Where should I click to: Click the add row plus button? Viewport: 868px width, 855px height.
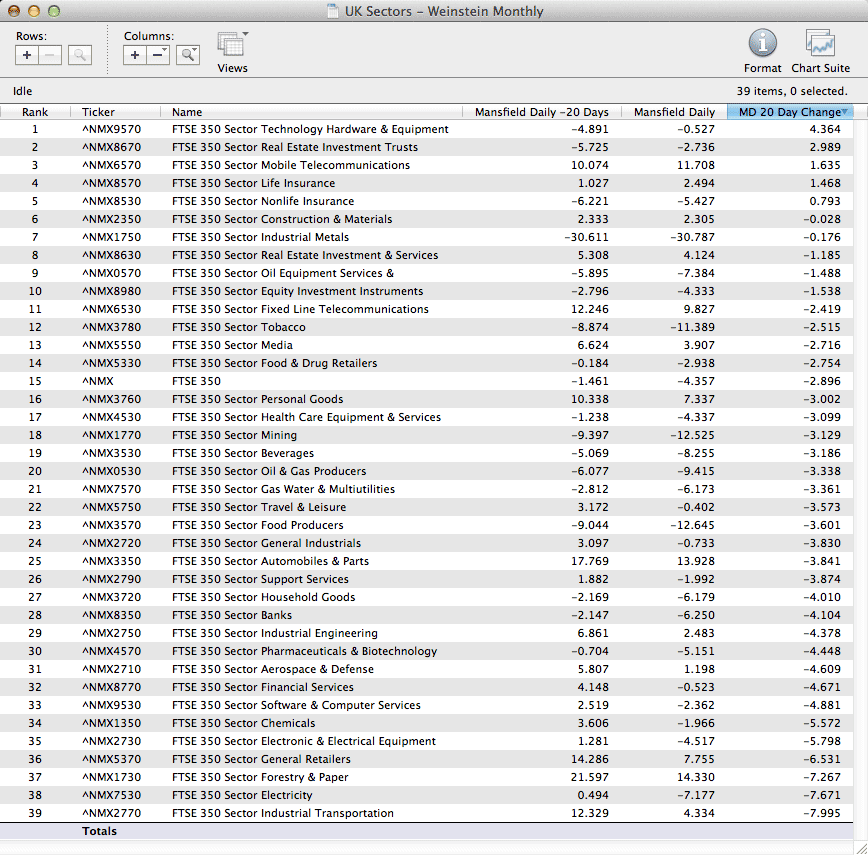click(x=27, y=55)
